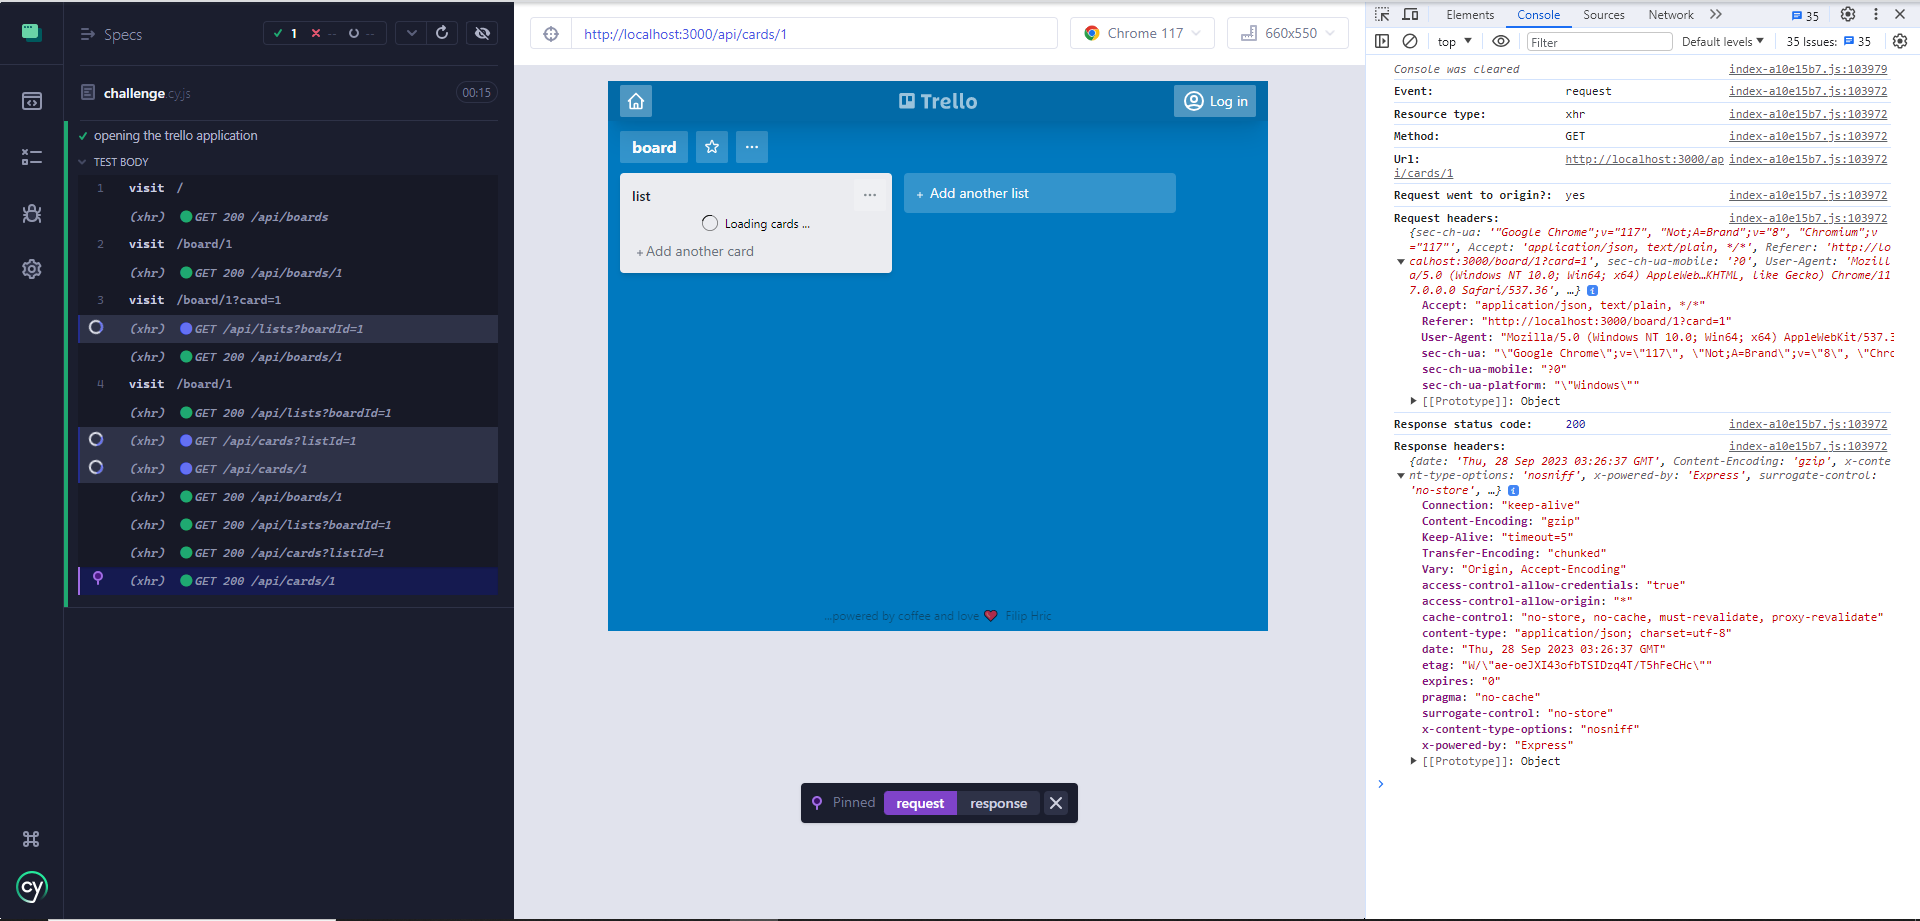Open the DevTools inspect element picker

point(1382,15)
